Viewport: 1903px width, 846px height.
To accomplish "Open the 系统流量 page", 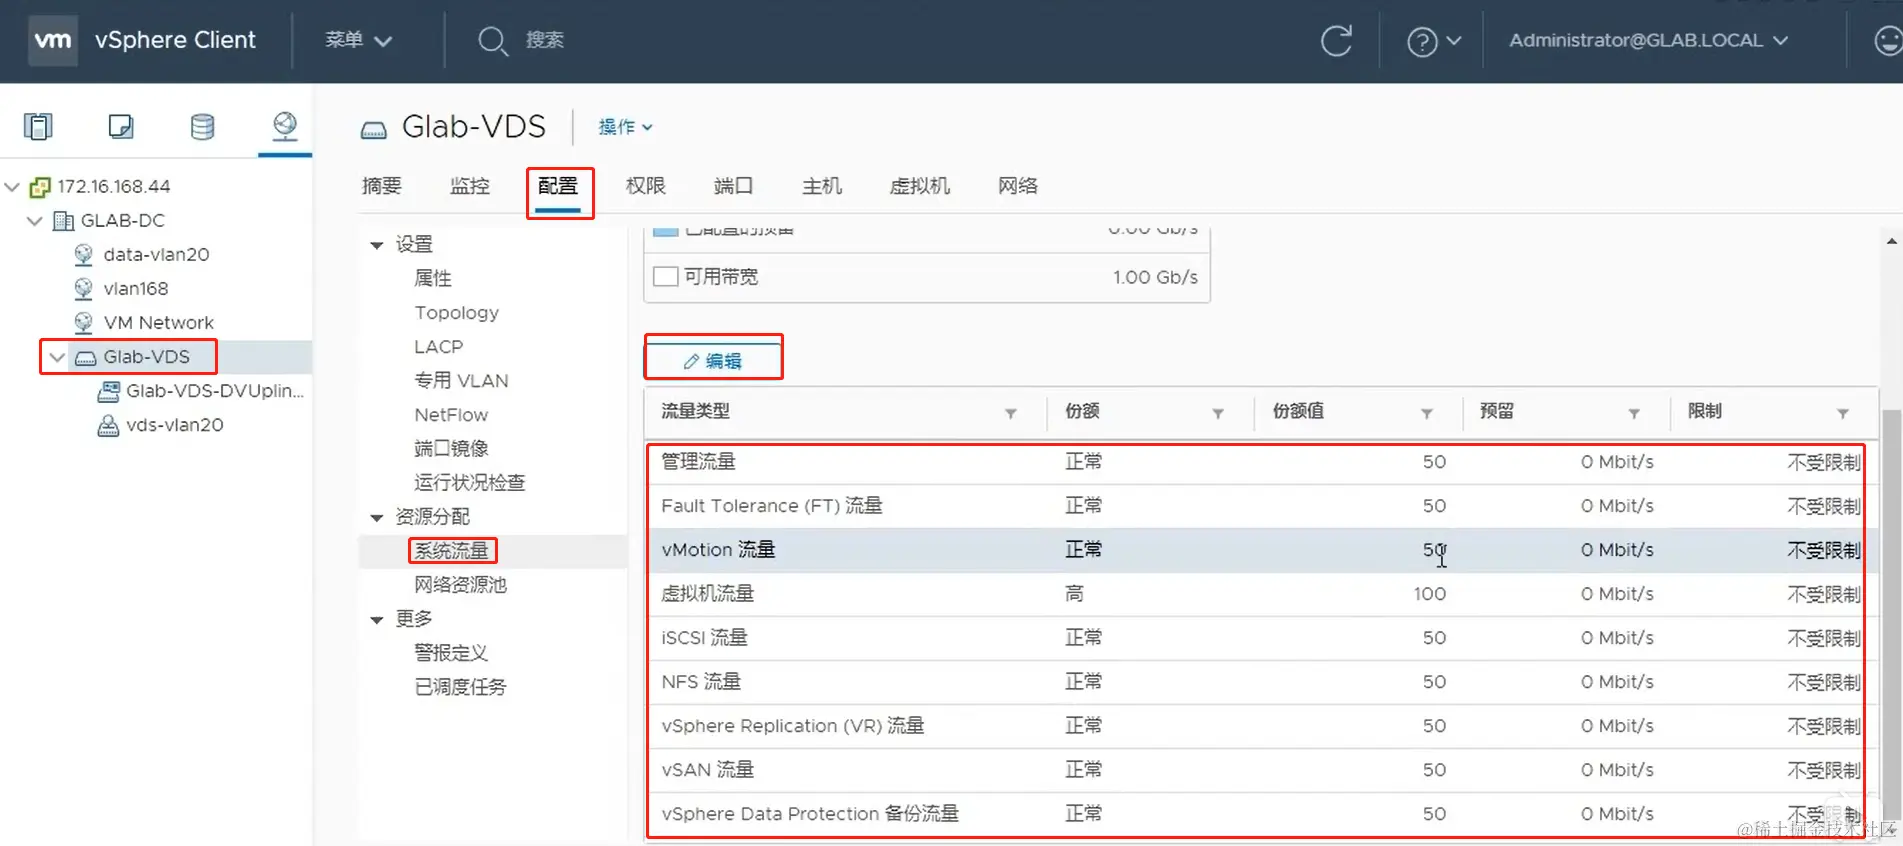I will click(x=452, y=551).
